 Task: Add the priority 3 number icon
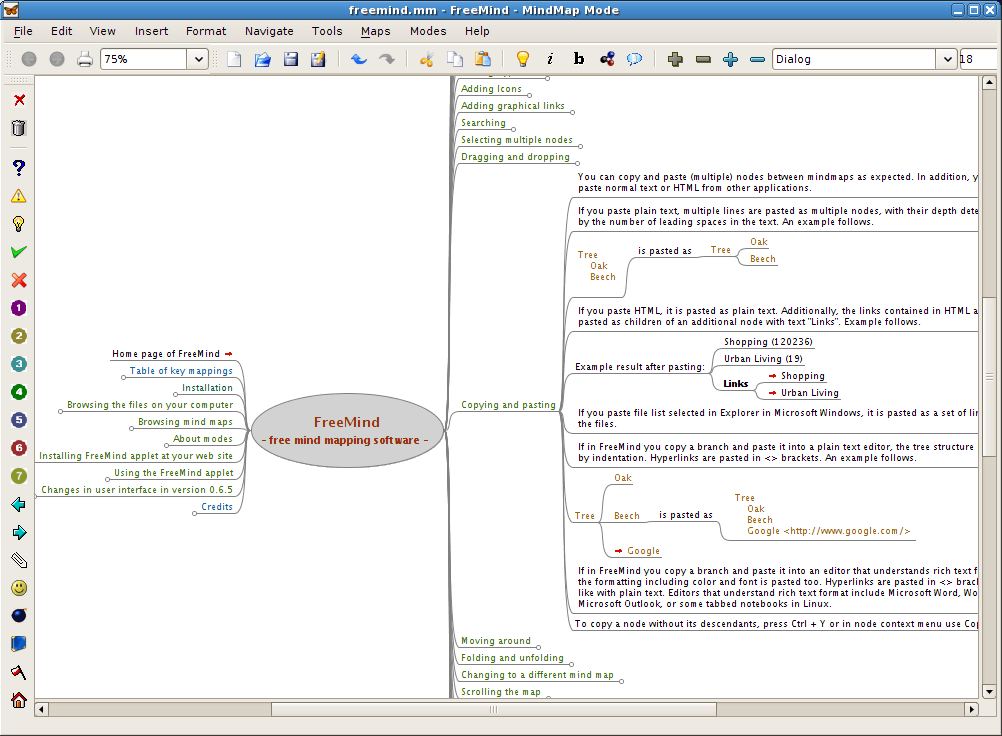(19, 364)
